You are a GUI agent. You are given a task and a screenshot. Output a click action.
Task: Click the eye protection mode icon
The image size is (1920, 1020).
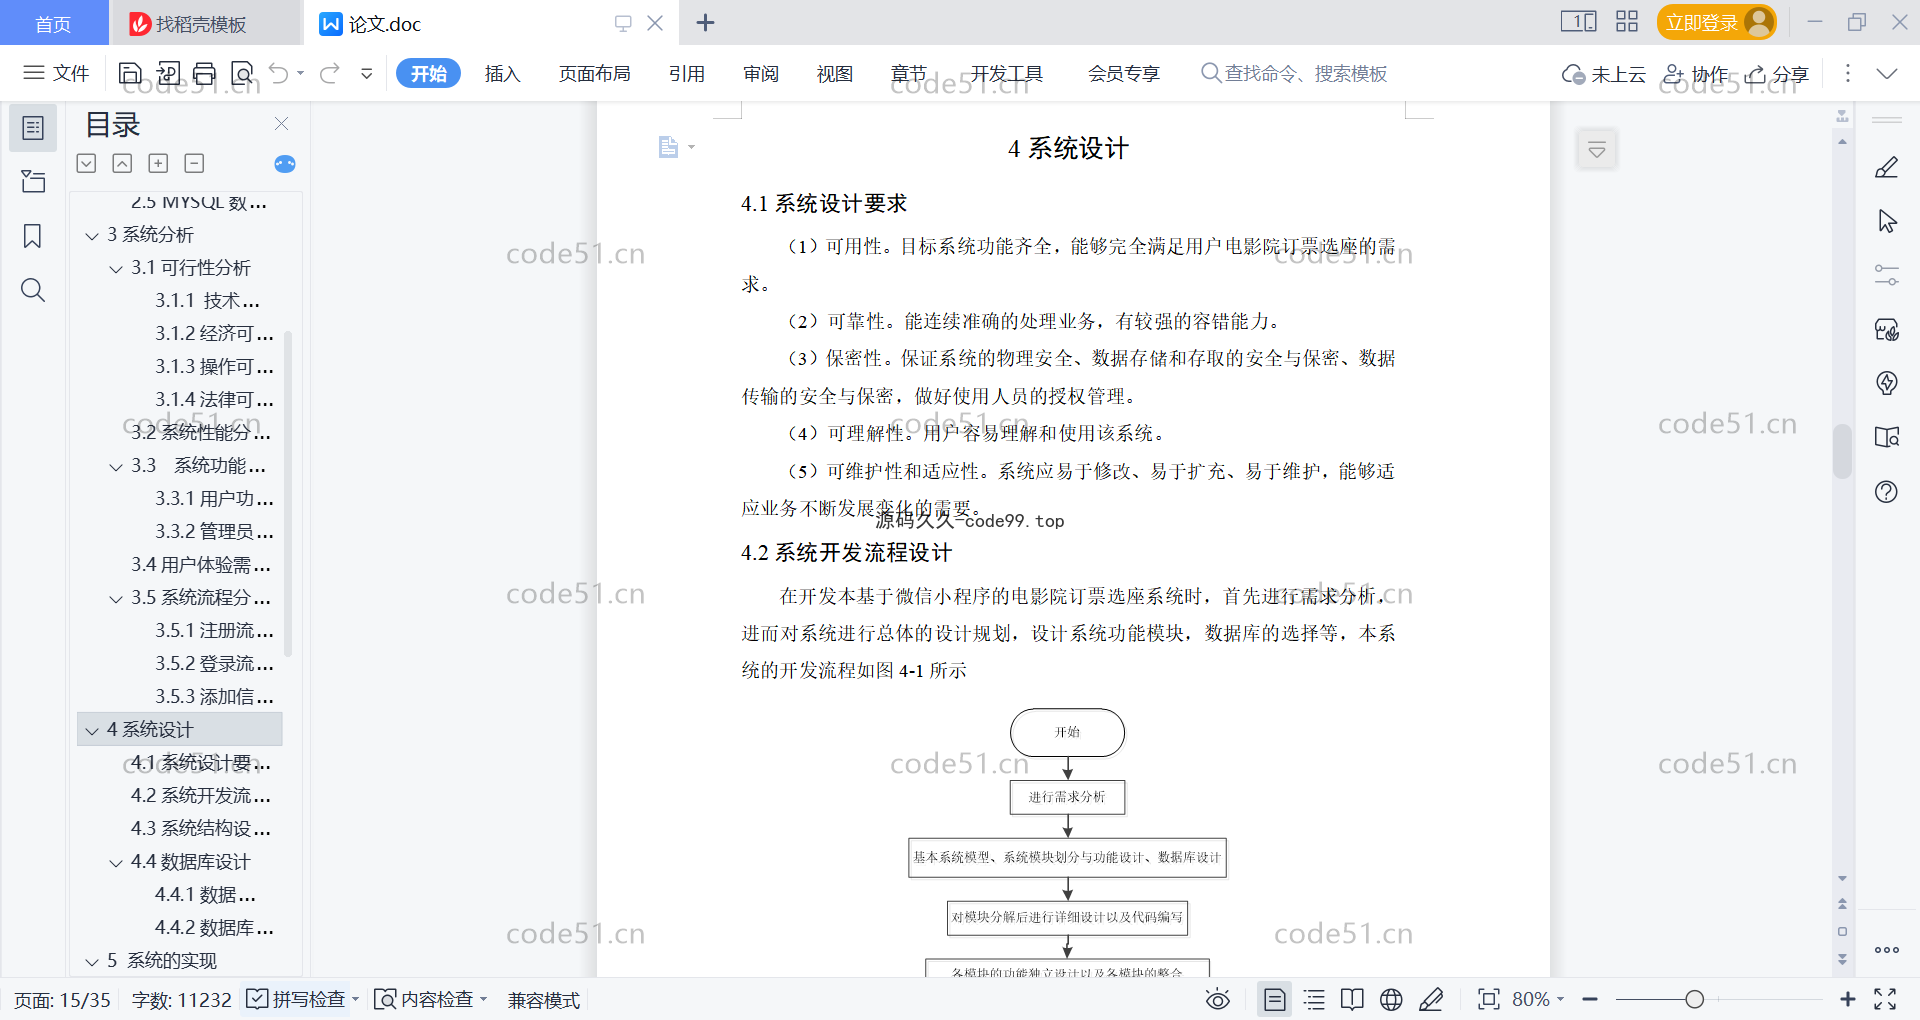(x=1217, y=999)
